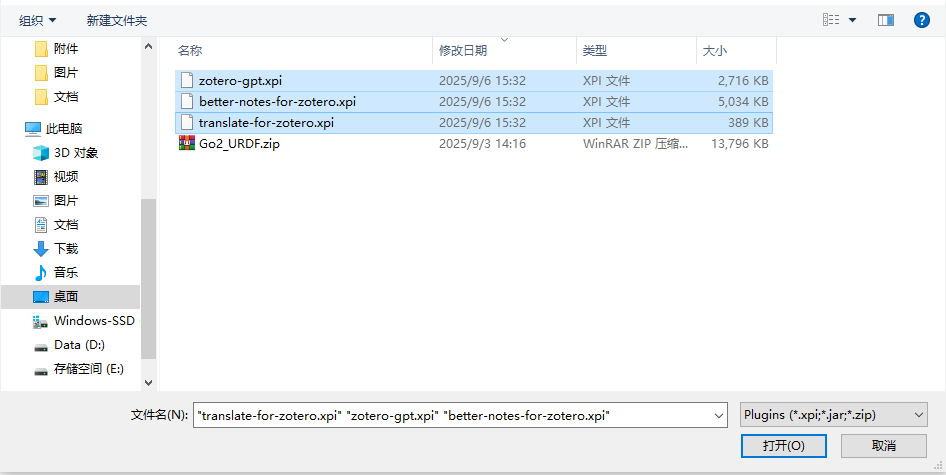Click the better-notes-for-zotero.xpi file name
This screenshot has width=946, height=475.
tap(278, 101)
